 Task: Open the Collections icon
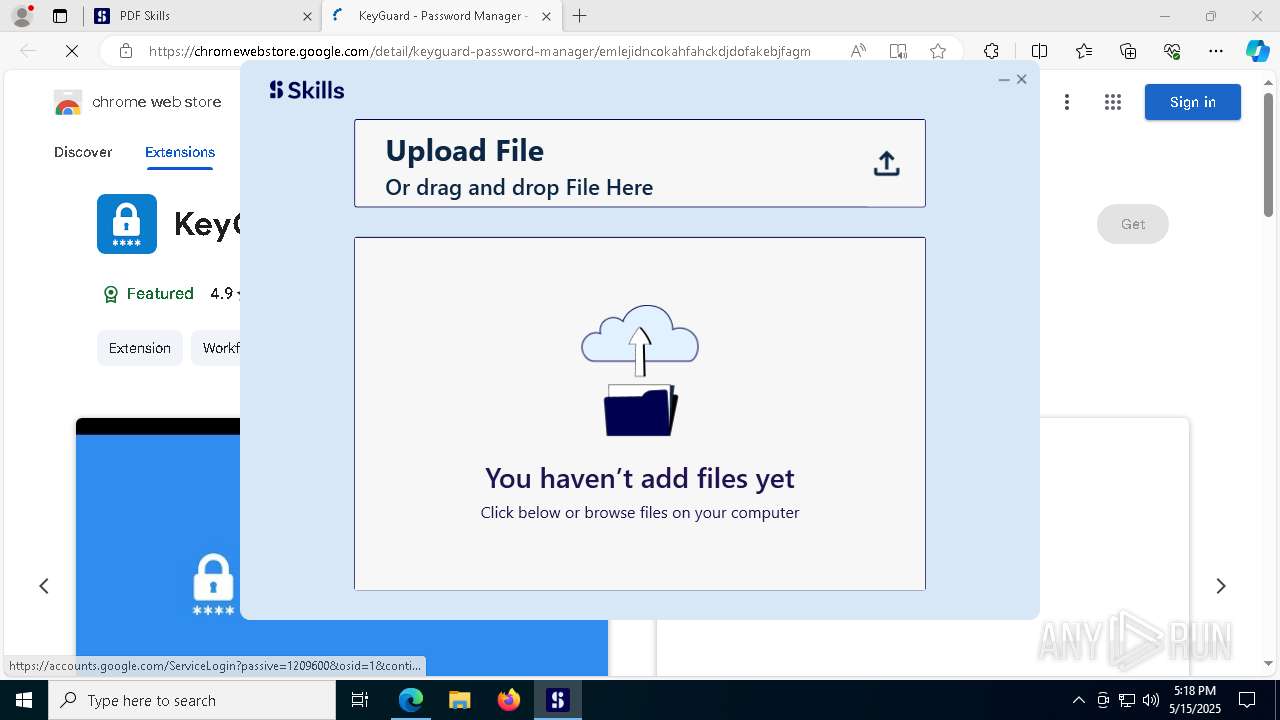[x=1128, y=51]
